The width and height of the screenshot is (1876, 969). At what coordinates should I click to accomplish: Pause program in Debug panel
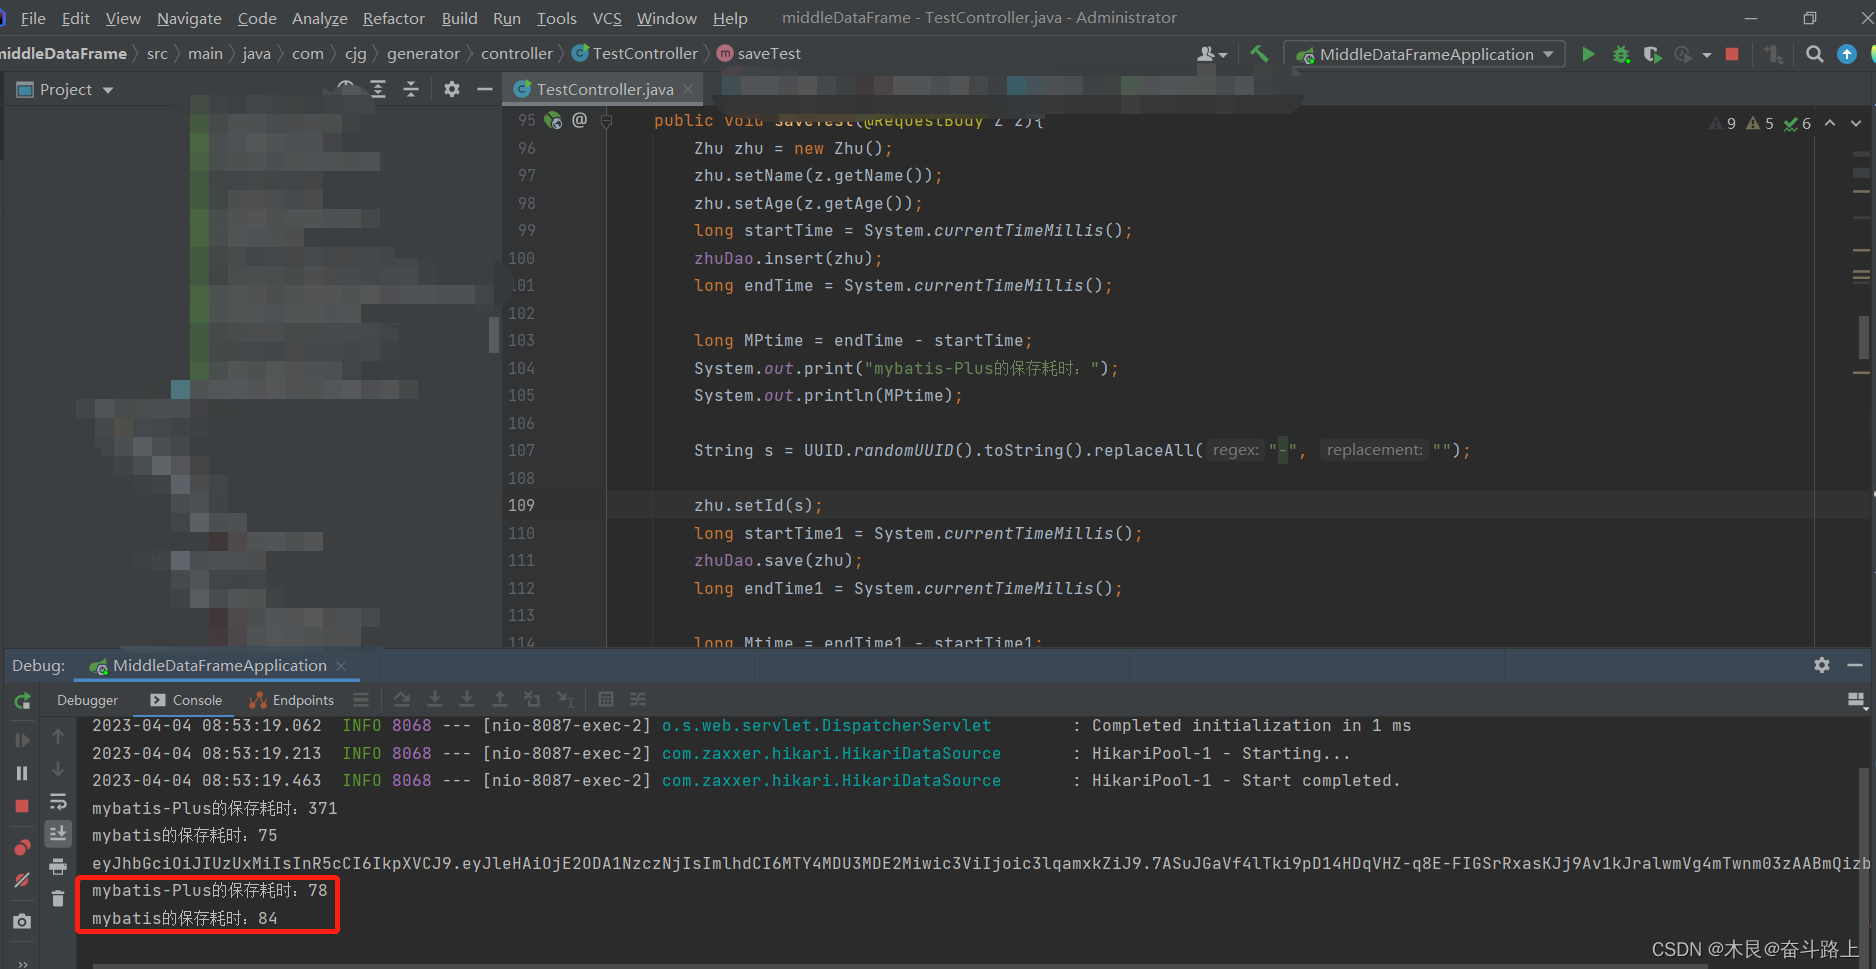pos(22,773)
